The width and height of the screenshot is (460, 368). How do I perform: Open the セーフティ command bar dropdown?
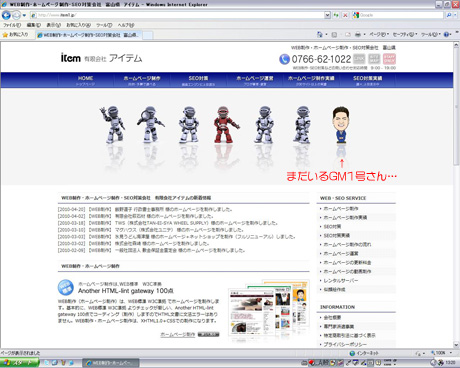pos(405,34)
